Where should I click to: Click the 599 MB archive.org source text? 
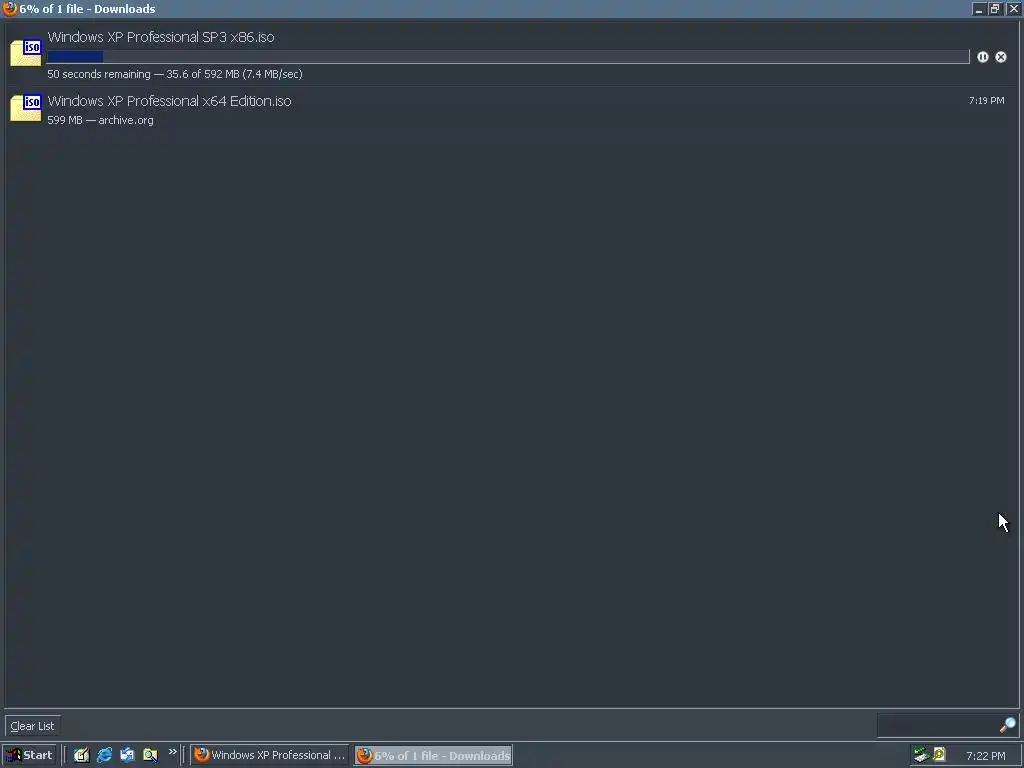coord(100,120)
